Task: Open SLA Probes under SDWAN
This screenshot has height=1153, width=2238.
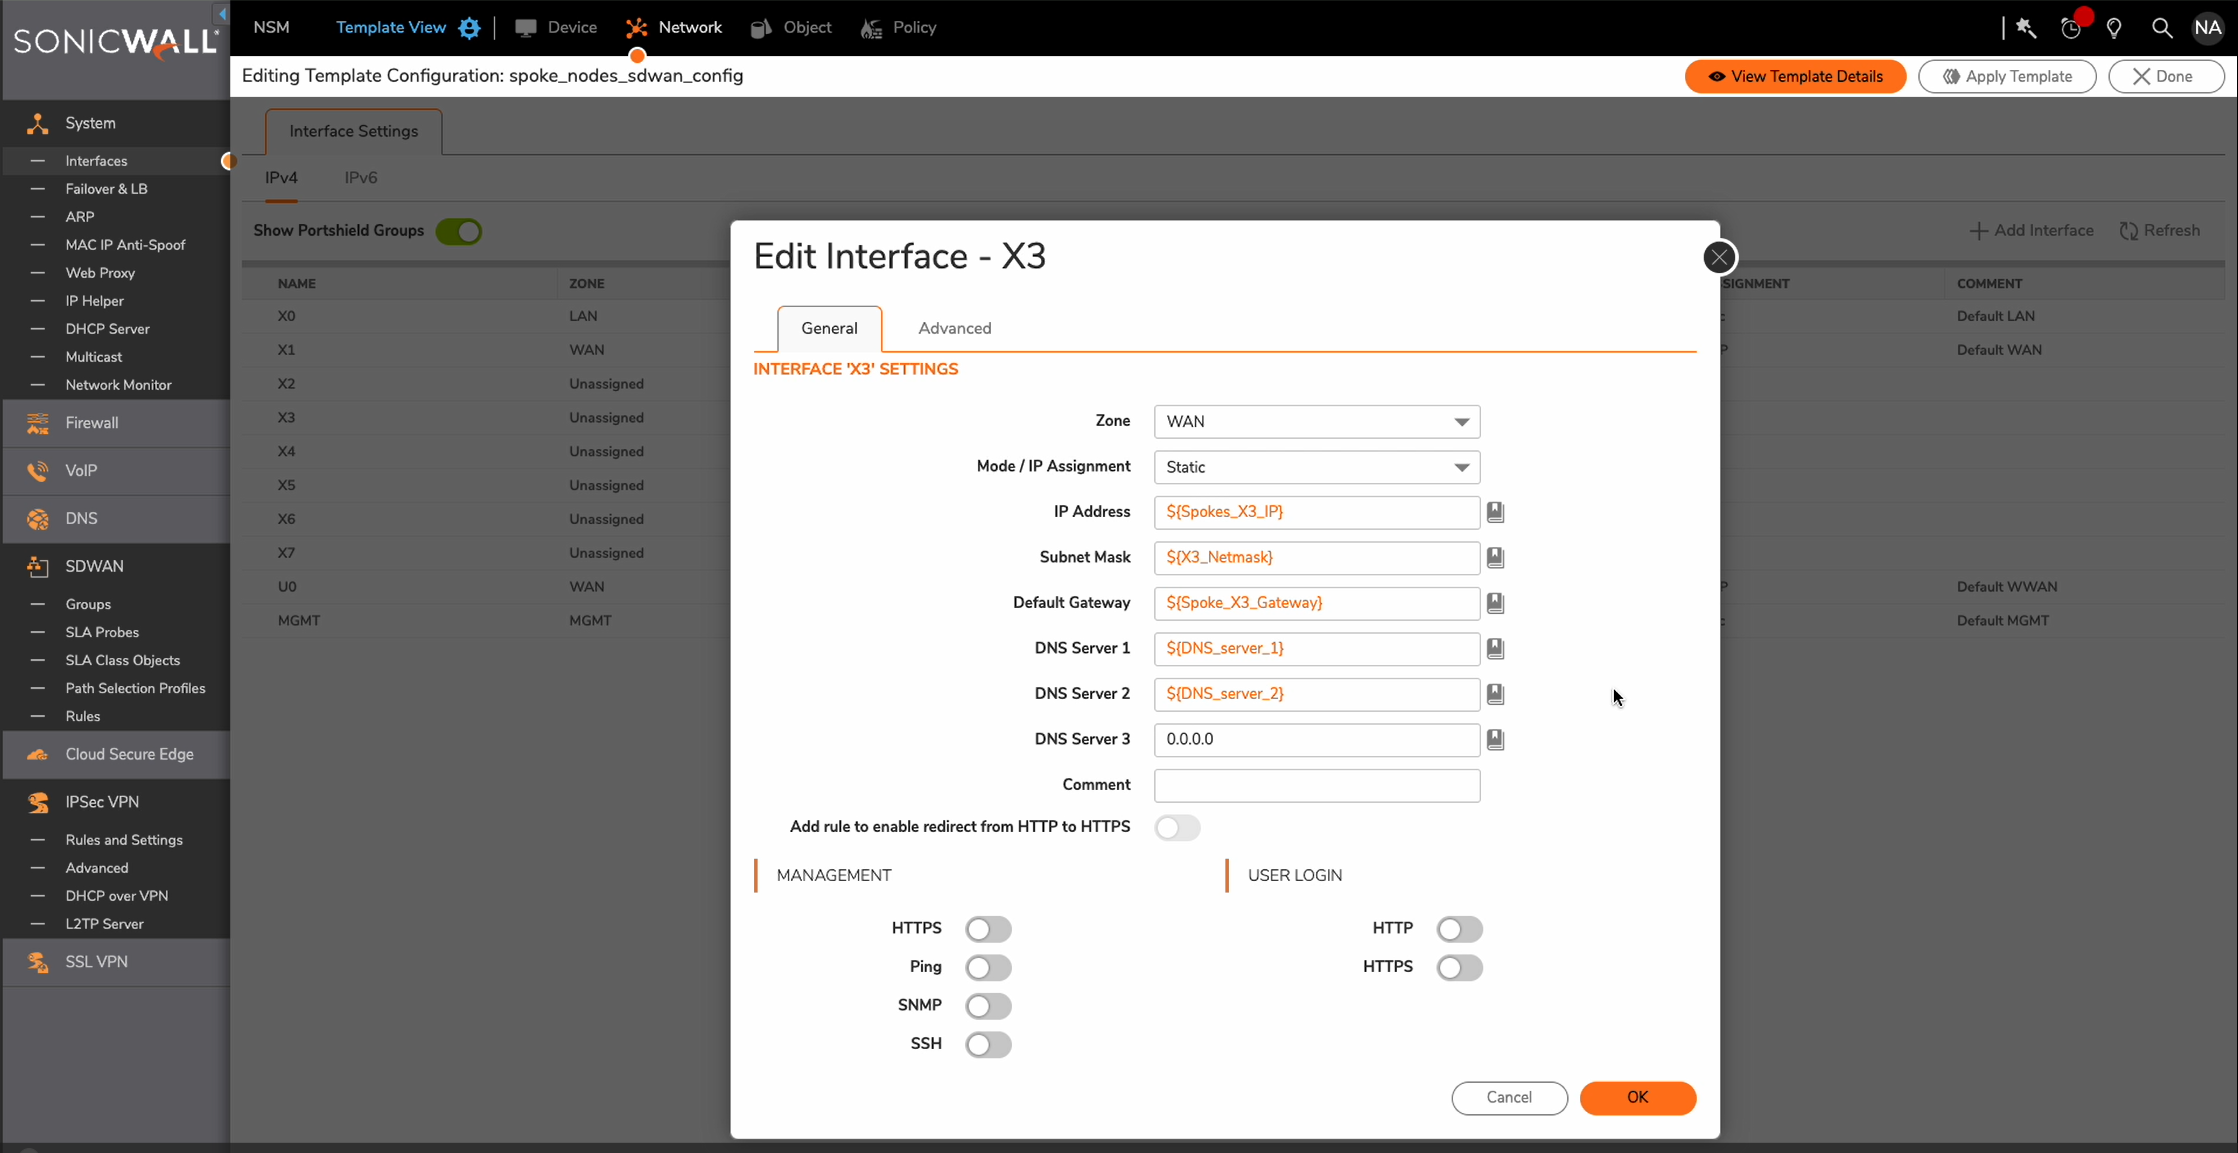Action: pyautogui.click(x=102, y=633)
